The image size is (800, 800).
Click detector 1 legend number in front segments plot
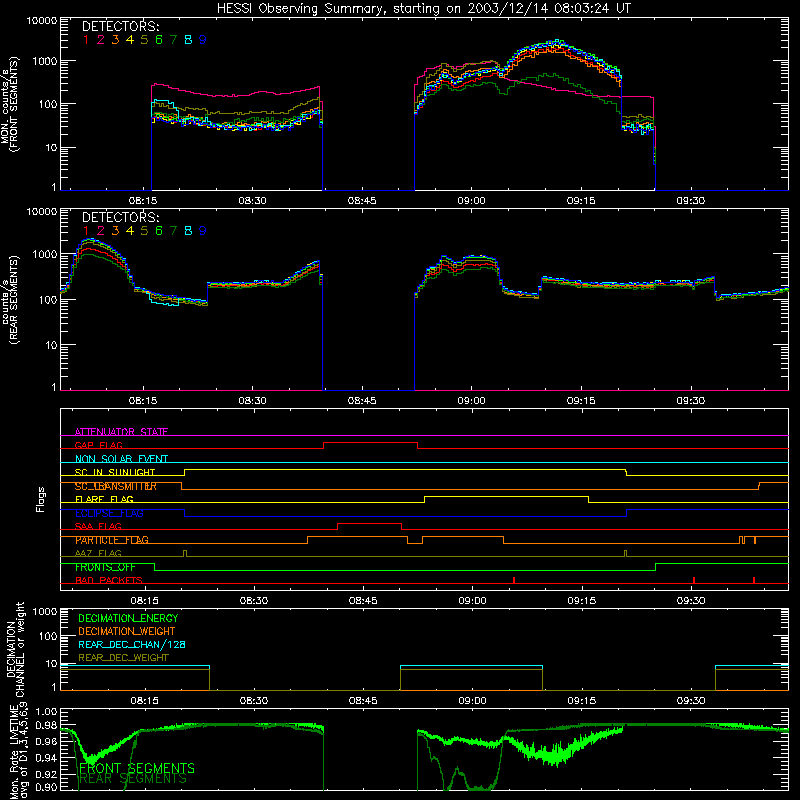click(x=86, y=40)
